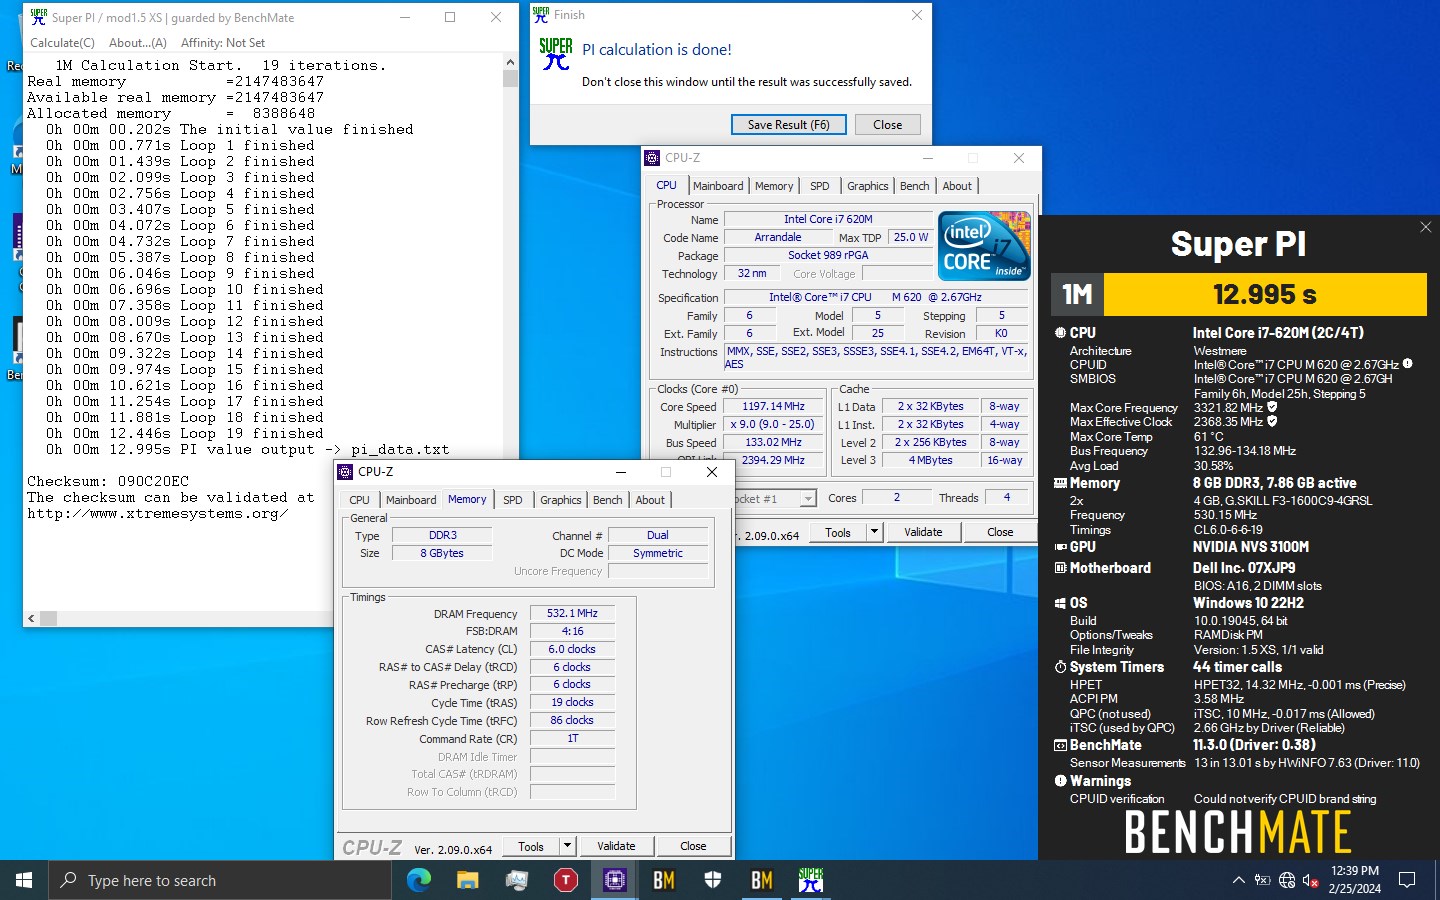Click Save Result (F6) button
The height and width of the screenshot is (900, 1440).
coord(789,125)
